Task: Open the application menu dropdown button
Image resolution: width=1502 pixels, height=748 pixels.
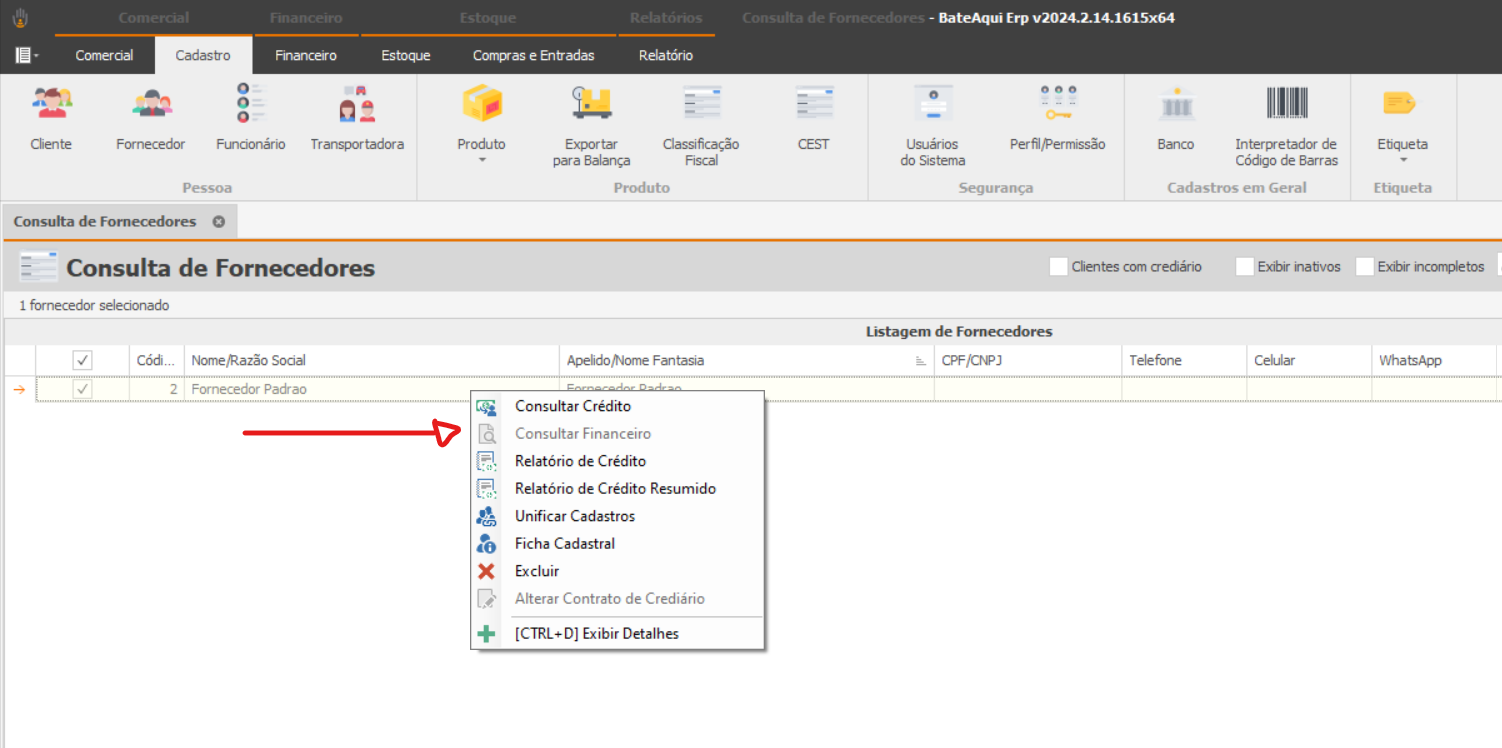Action: [27, 56]
